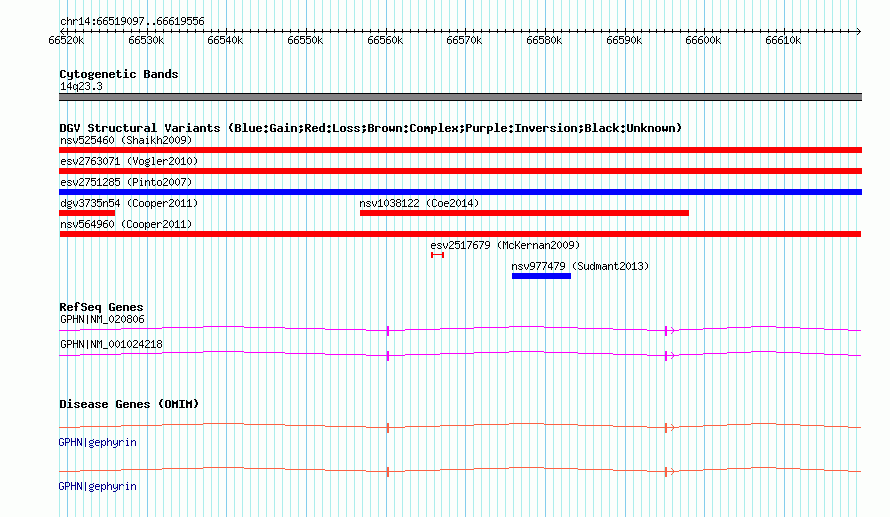Click the nsv525460 (Shaikh2009) label

tap(126, 140)
